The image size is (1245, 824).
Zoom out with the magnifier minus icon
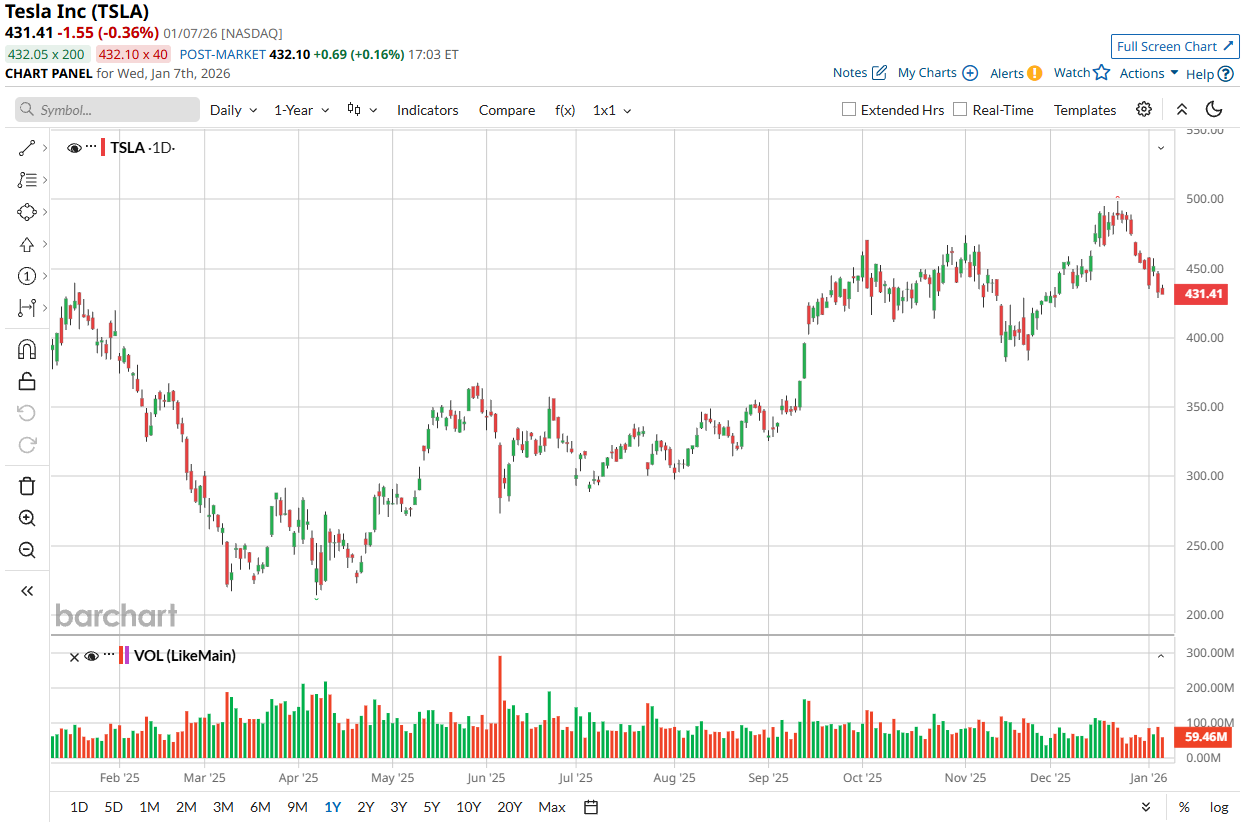[x=27, y=550]
